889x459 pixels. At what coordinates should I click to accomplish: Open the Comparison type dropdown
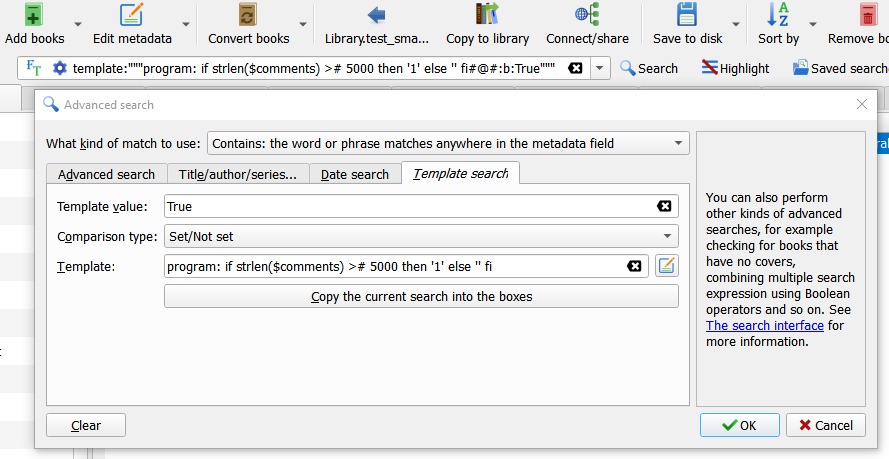tap(667, 237)
